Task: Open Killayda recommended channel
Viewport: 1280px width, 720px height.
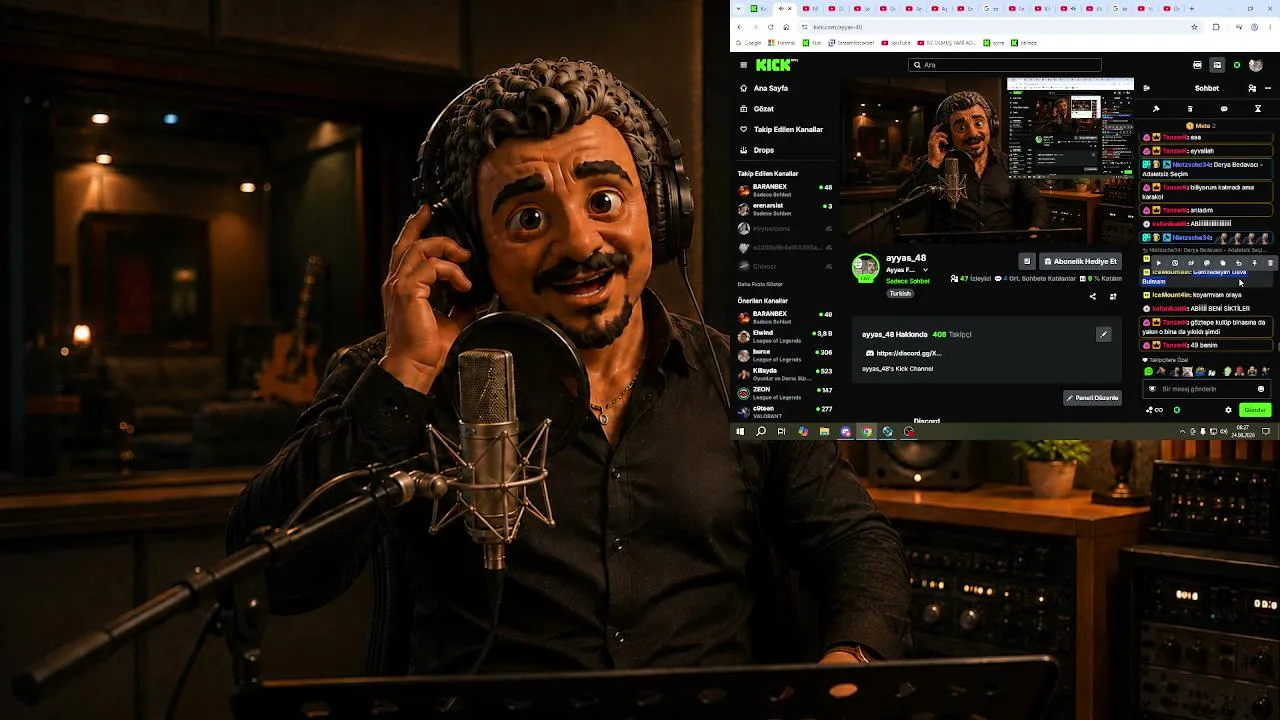Action: 785,373
